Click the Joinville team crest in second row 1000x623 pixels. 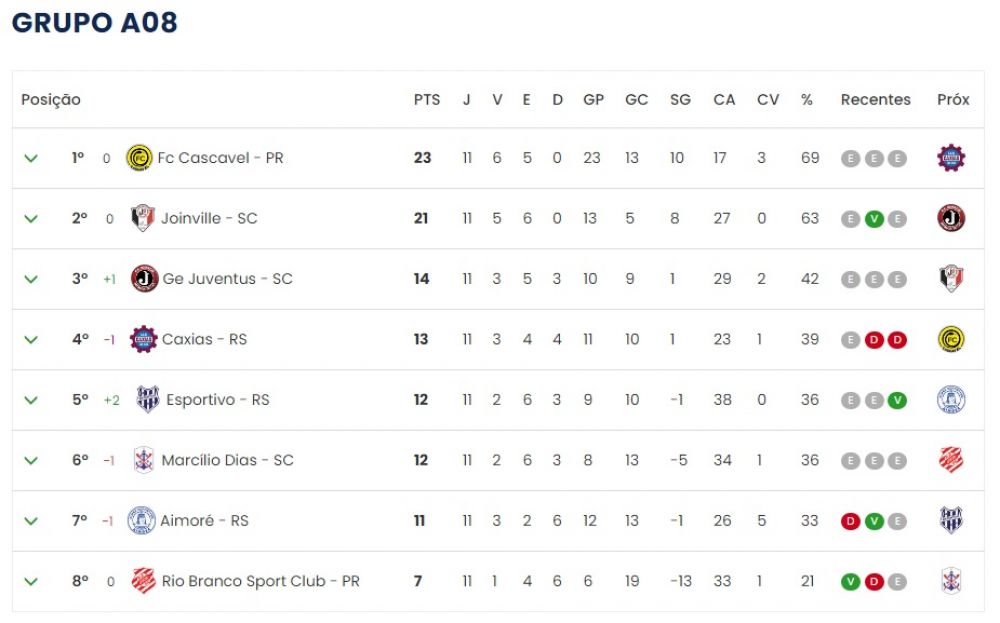(x=142, y=218)
